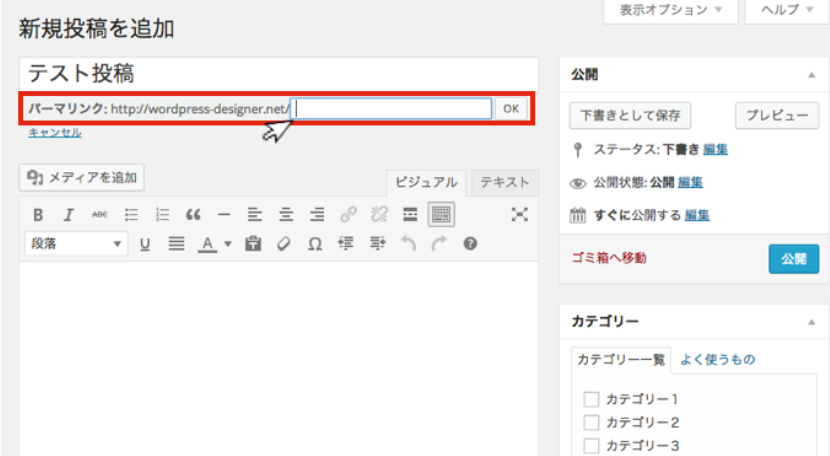The image size is (830, 456).
Task: Select the よく使うもの category tab
Action: coord(717,360)
